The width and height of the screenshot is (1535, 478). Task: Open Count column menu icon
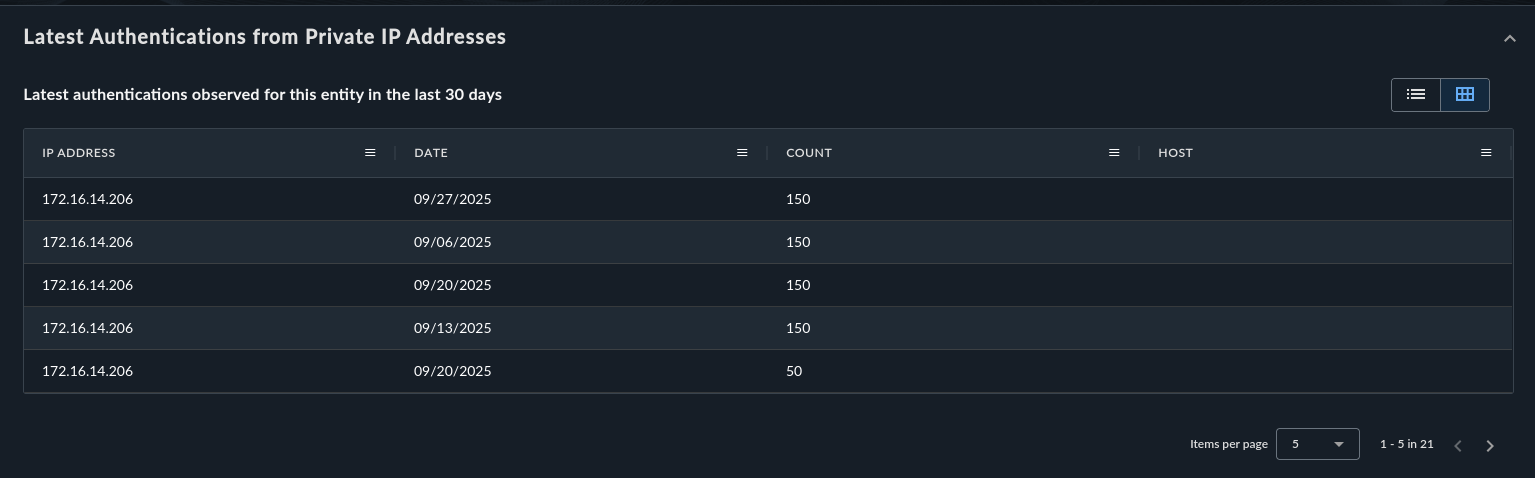(1114, 153)
